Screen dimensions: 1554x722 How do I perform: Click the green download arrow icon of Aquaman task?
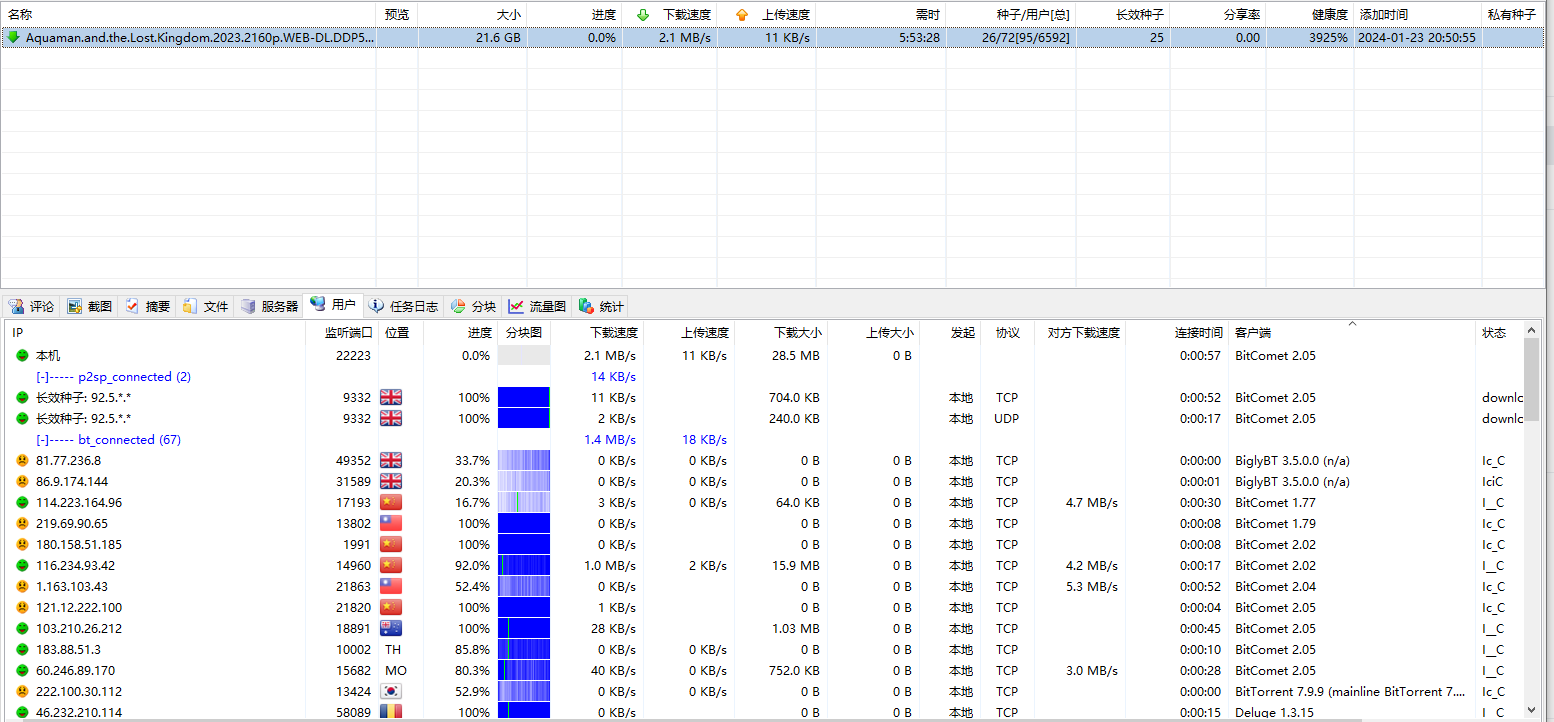13,37
